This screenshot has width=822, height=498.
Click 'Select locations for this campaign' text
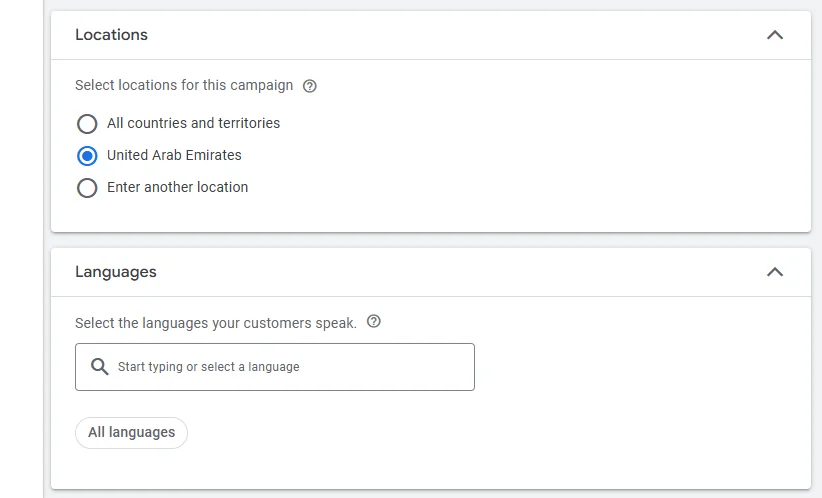click(184, 86)
